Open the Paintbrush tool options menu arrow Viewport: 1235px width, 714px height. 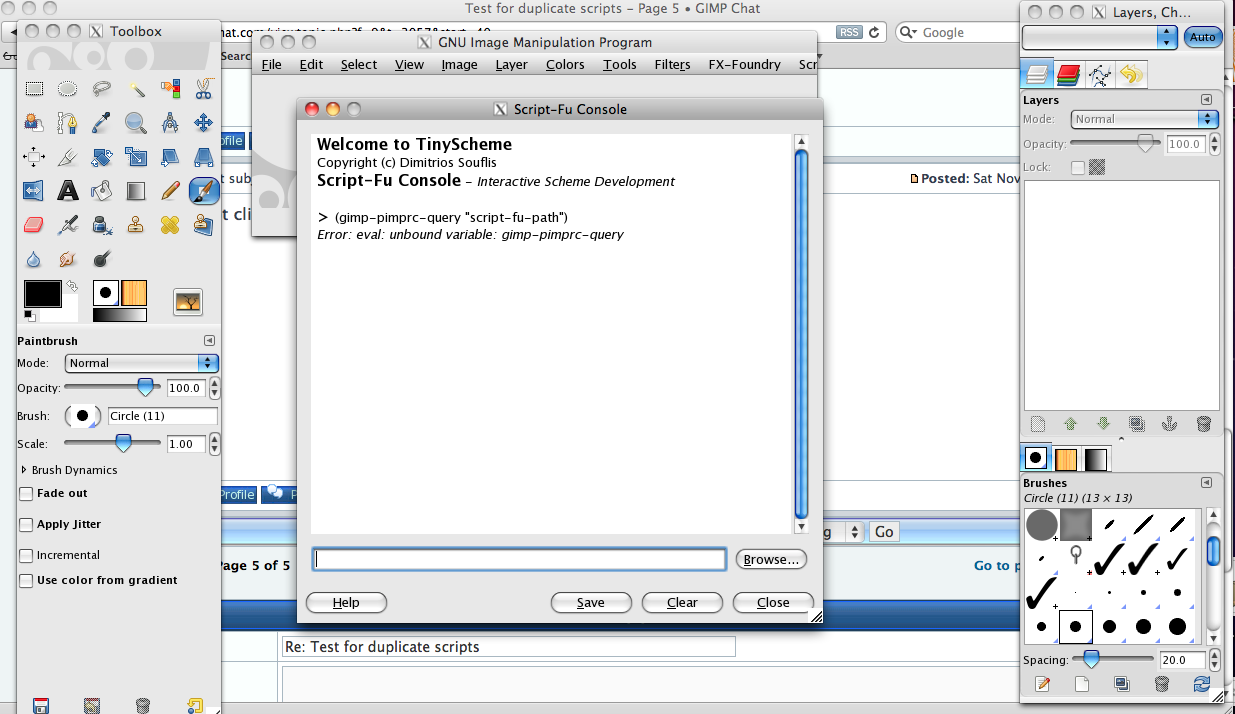click(x=209, y=341)
